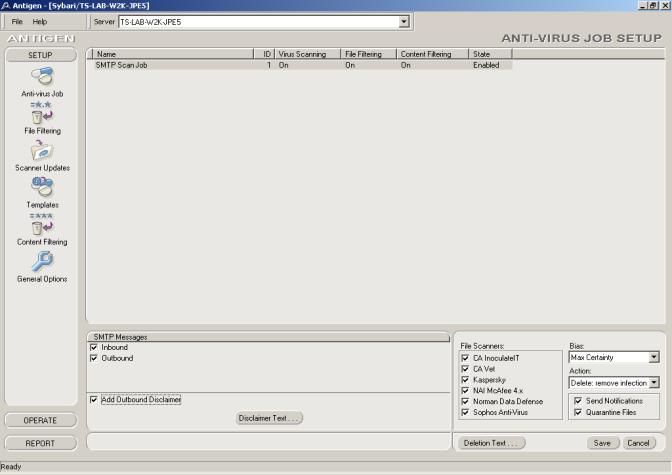
Task: Open the Action dropdown
Action: click(654, 382)
